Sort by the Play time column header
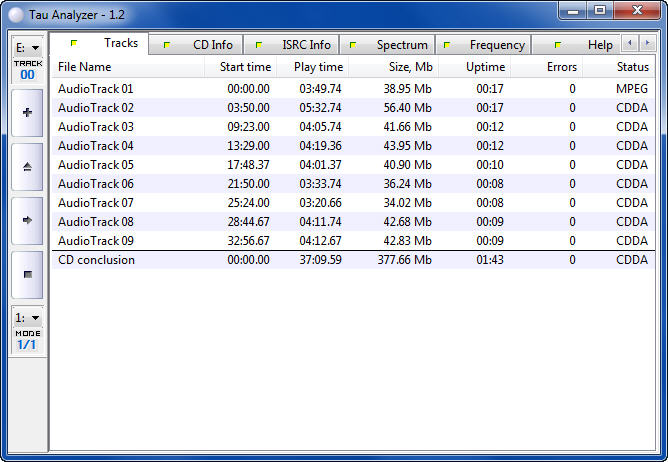The image size is (668, 462). click(318, 67)
